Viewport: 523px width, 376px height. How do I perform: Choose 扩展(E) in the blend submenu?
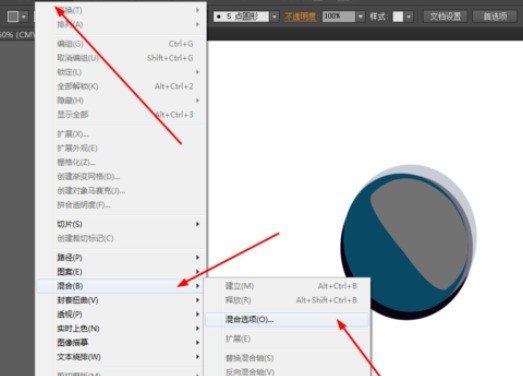click(287, 339)
